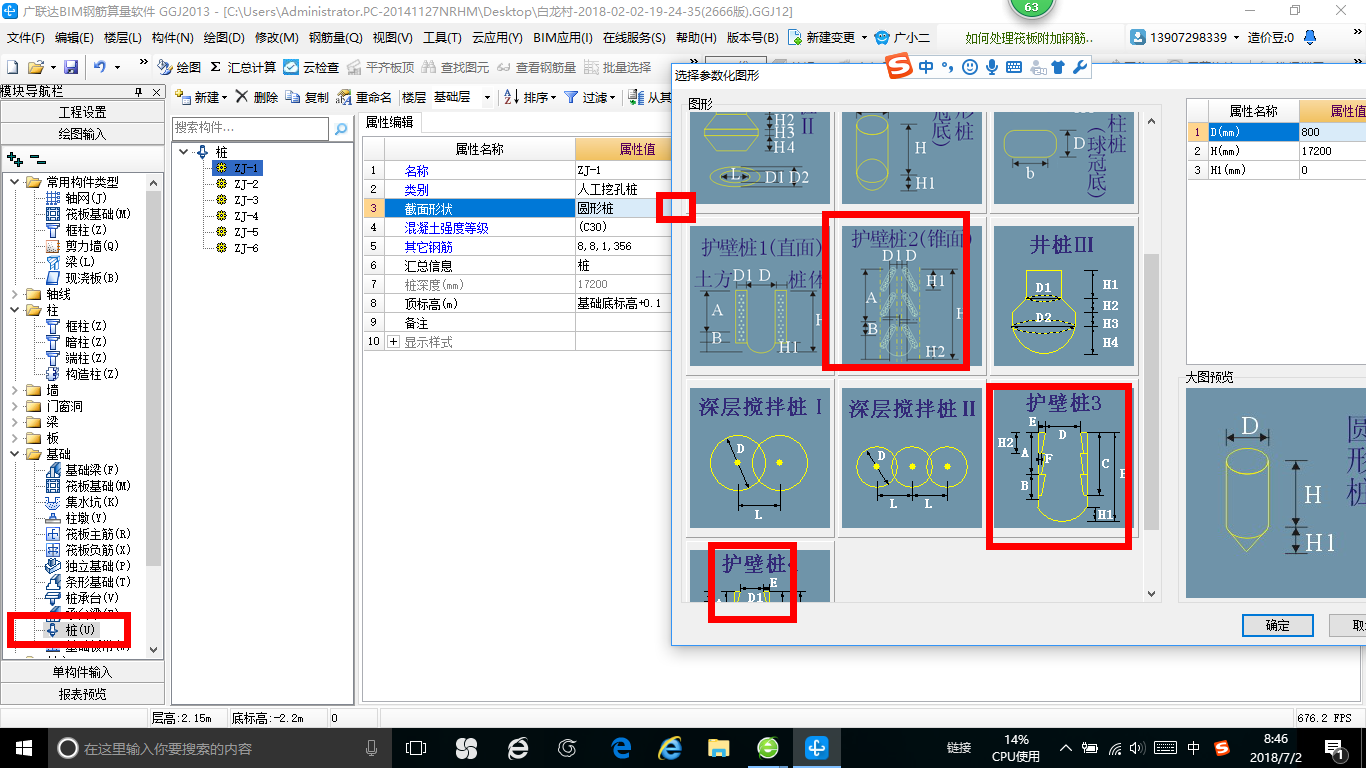Open the 帮助(H) menu
The height and width of the screenshot is (768, 1366).
pyautogui.click(x=696, y=38)
